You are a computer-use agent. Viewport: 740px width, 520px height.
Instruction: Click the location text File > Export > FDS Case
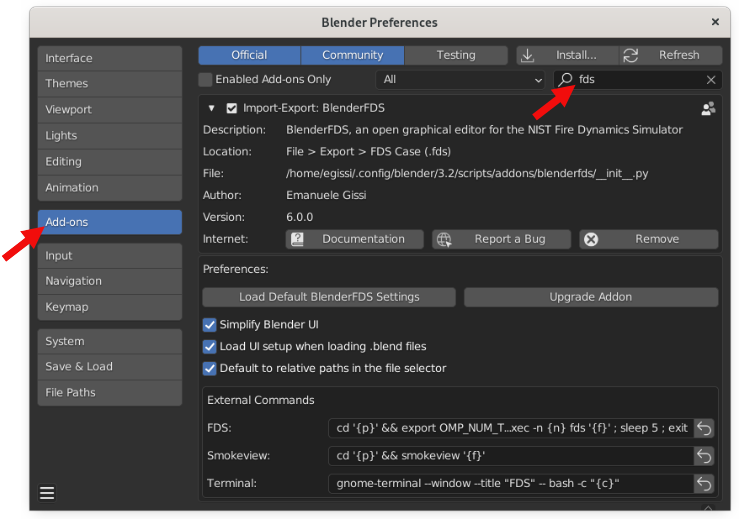click(368, 152)
